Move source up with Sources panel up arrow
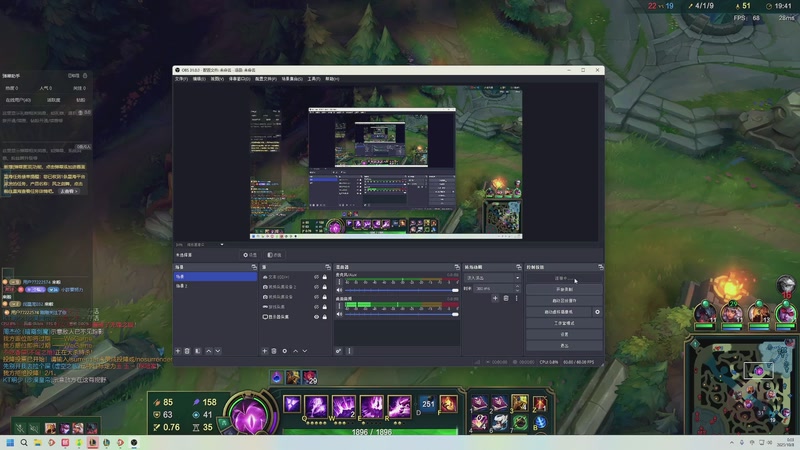Screen dimensions: 800x450 [x=295, y=351]
